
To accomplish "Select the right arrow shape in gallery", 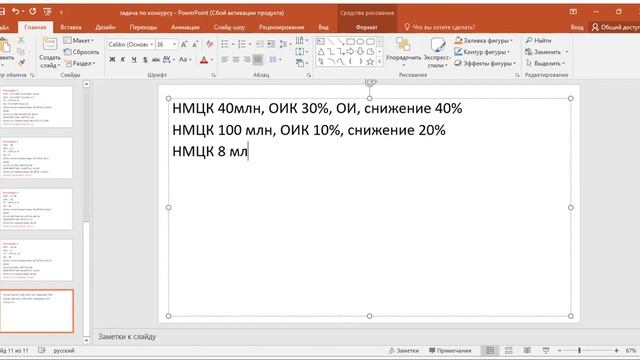I will coord(350,52).
